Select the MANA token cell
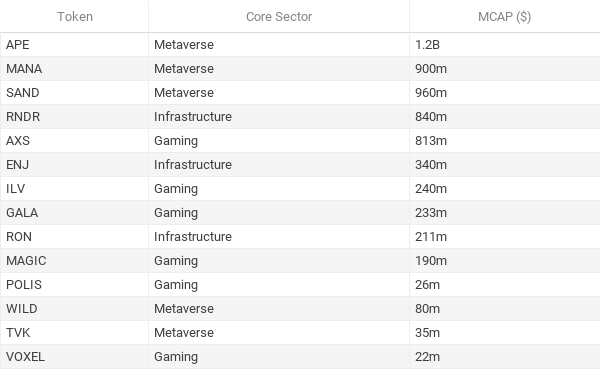600x371 pixels. click(x=75, y=69)
